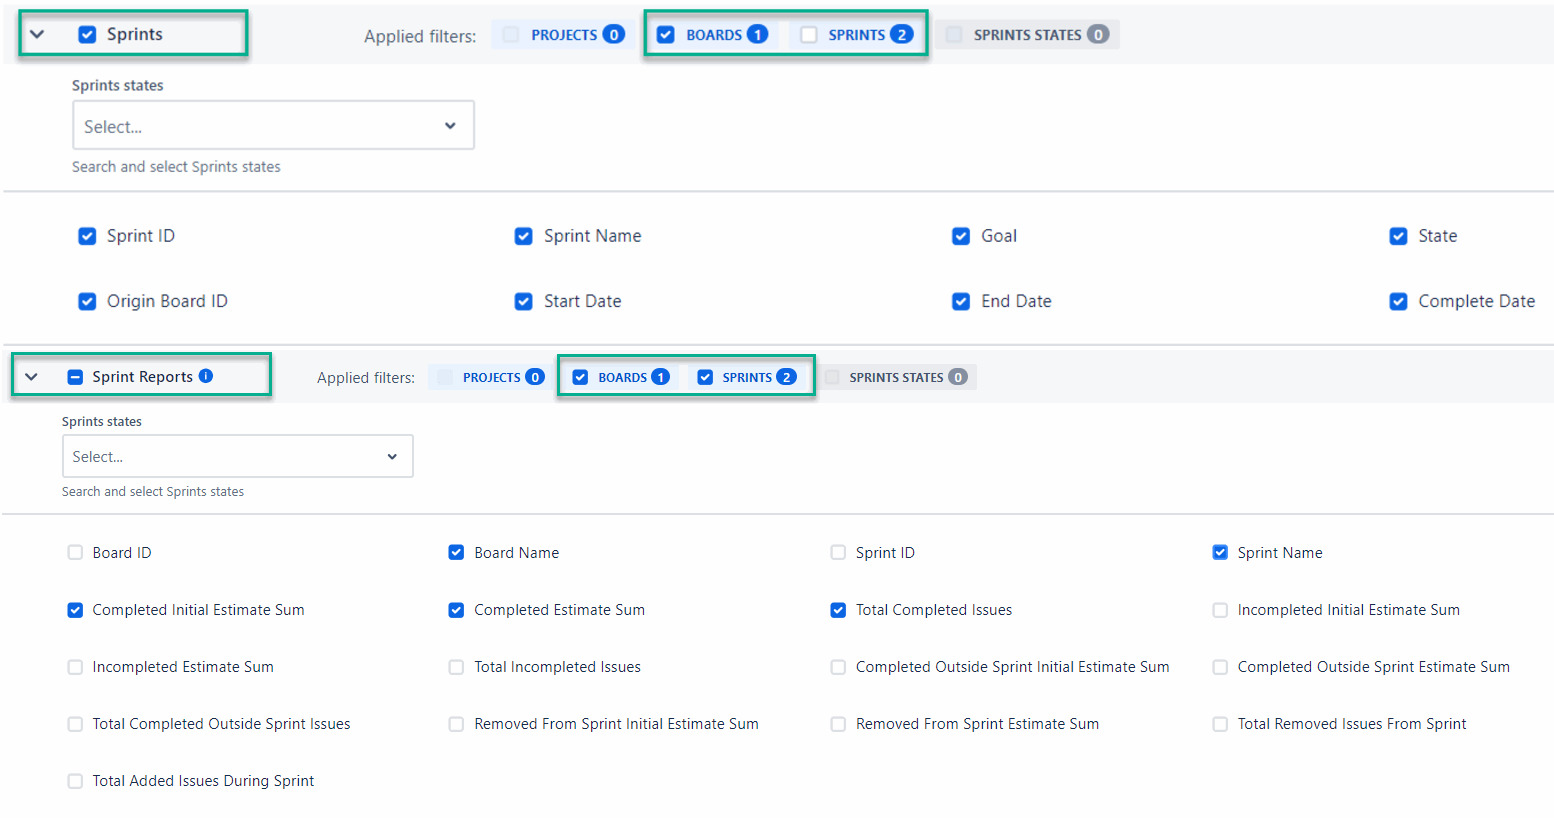Collapse the Sprints section chevron
Screen dimensions: 1554x818
[37, 34]
